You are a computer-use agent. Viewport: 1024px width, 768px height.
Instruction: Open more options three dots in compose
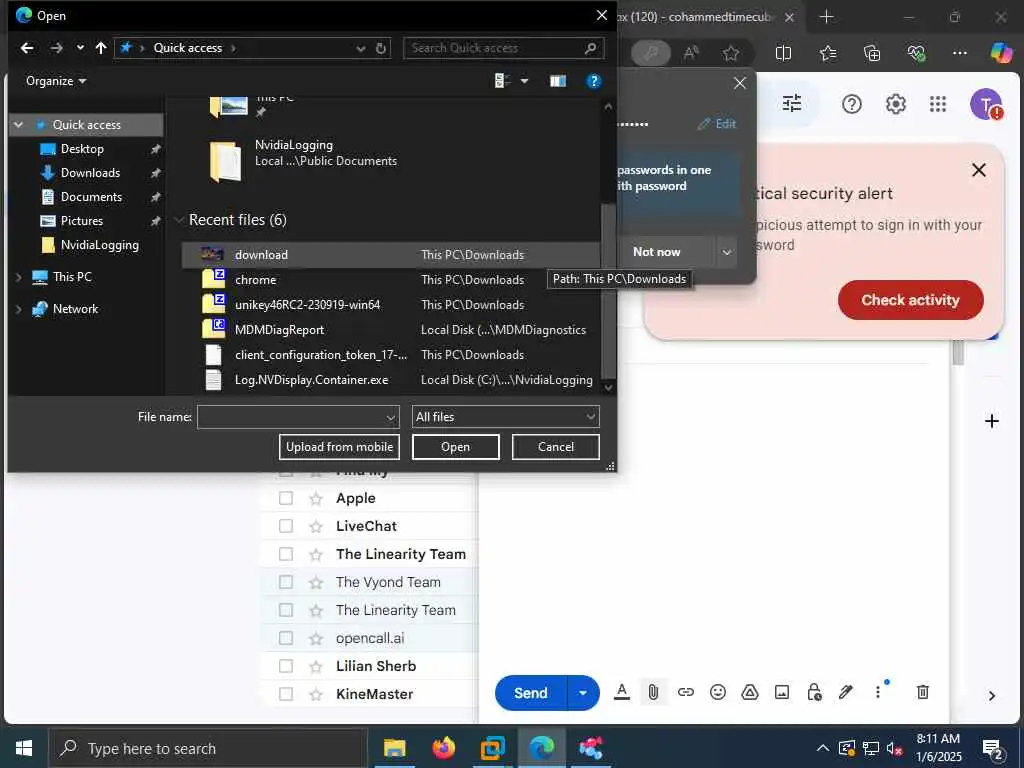click(878, 692)
